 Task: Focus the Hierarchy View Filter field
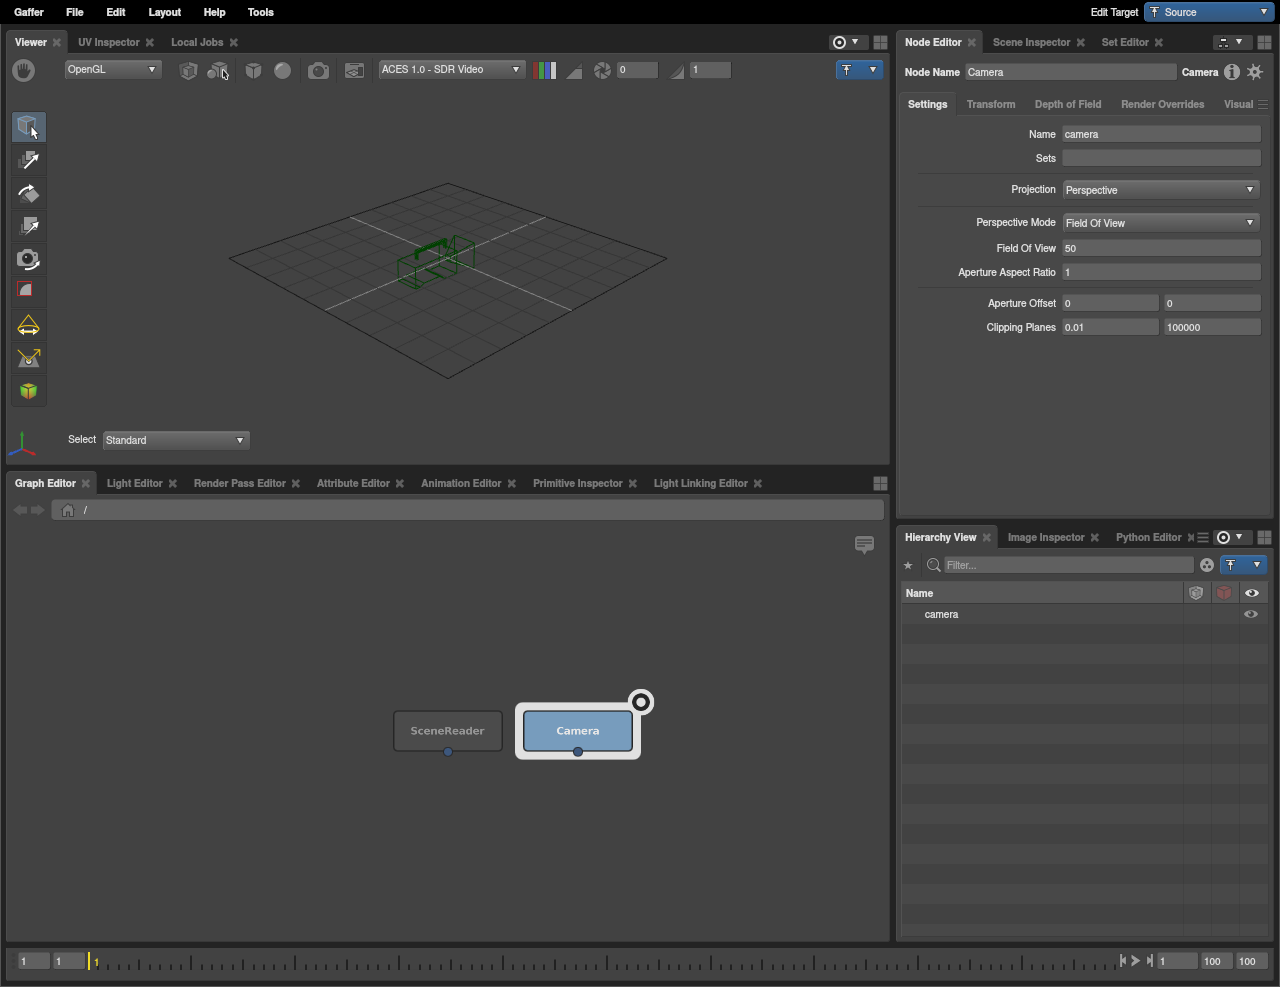tap(1068, 565)
